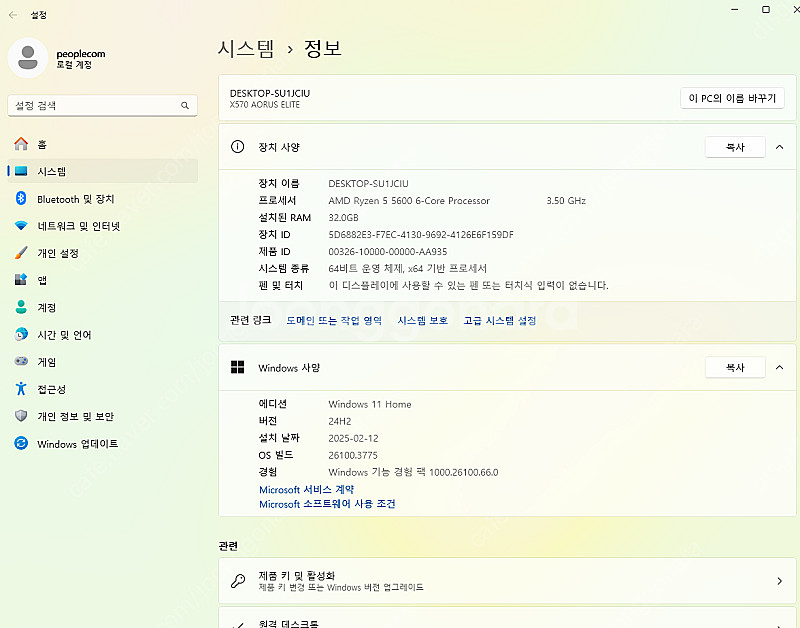Image resolution: width=800 pixels, height=628 pixels.
Task: Click install date 2025-02-12
Action: 353,438
